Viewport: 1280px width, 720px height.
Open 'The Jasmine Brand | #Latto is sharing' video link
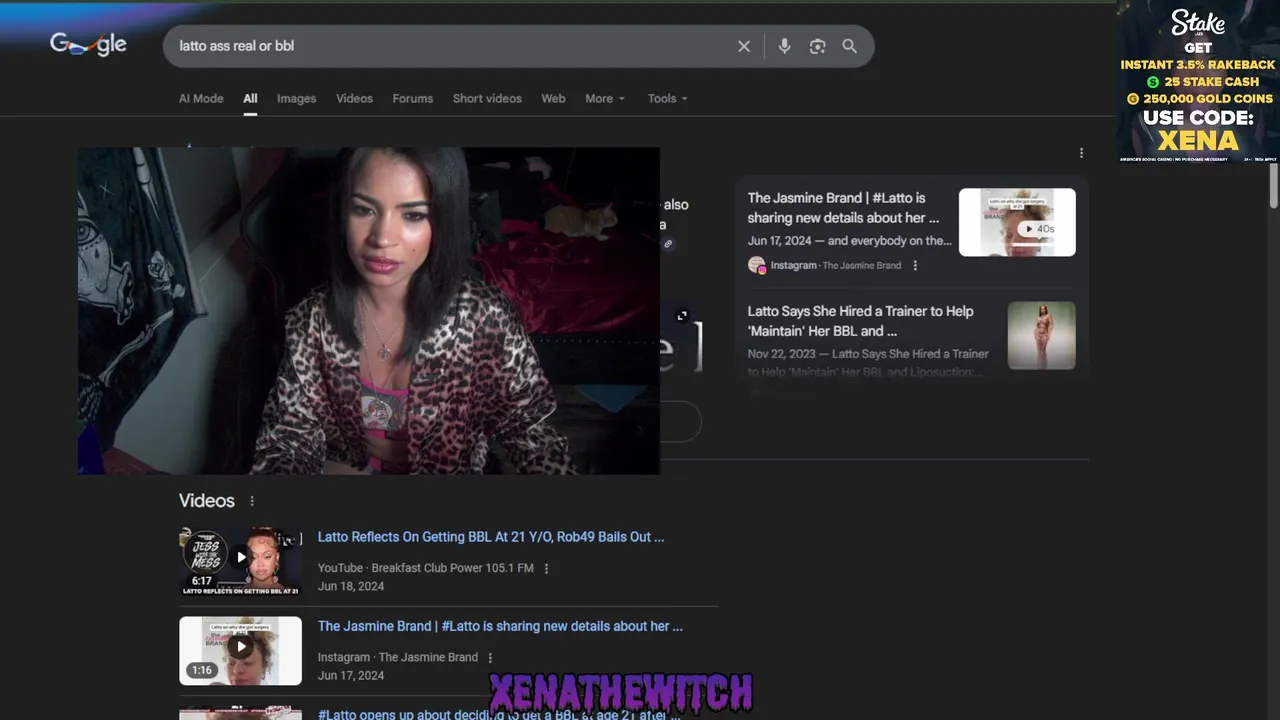(500, 626)
